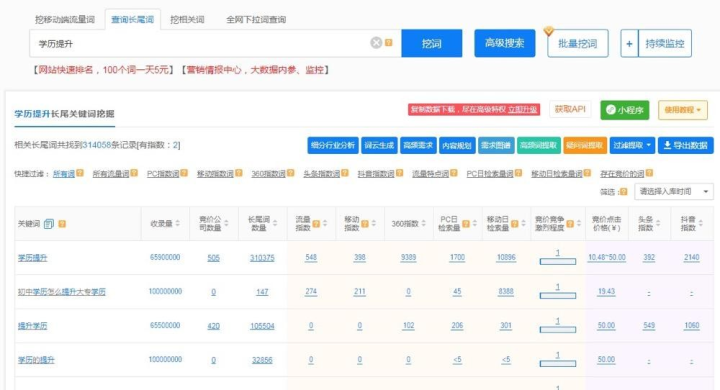The height and width of the screenshot is (390, 720).
Task: Open help icon beside PC日检索量词 filter
Action: 518,173
